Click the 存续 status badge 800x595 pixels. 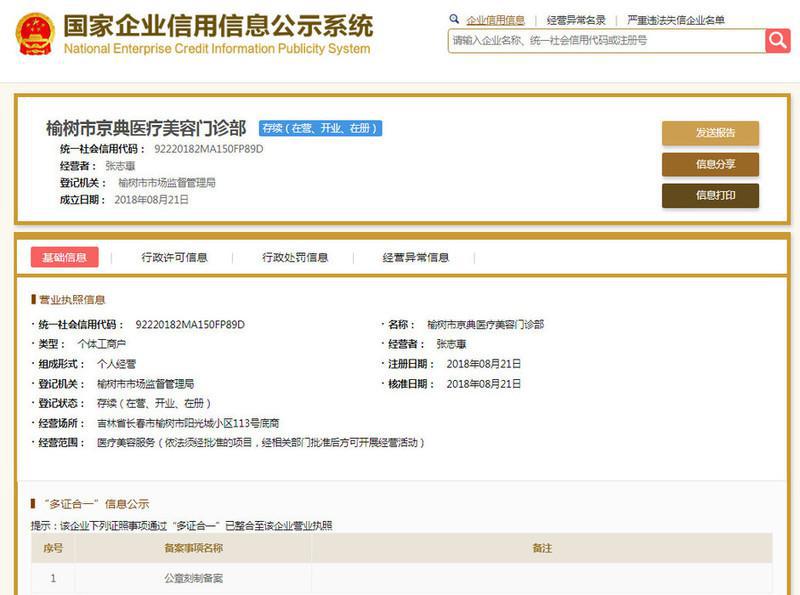(x=320, y=129)
